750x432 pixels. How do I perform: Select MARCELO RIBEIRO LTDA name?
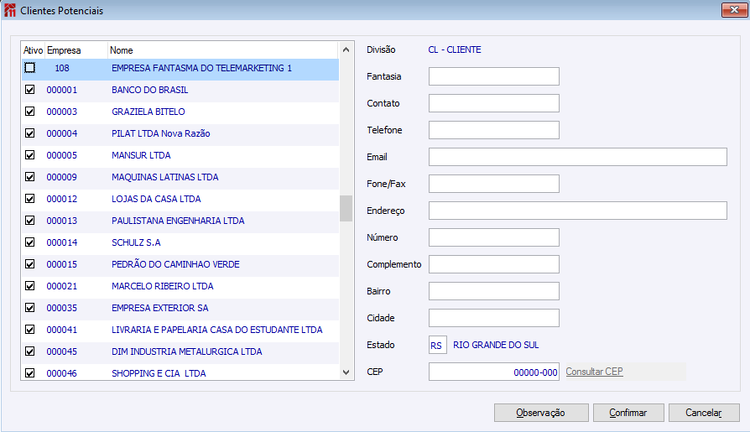[x=163, y=286]
